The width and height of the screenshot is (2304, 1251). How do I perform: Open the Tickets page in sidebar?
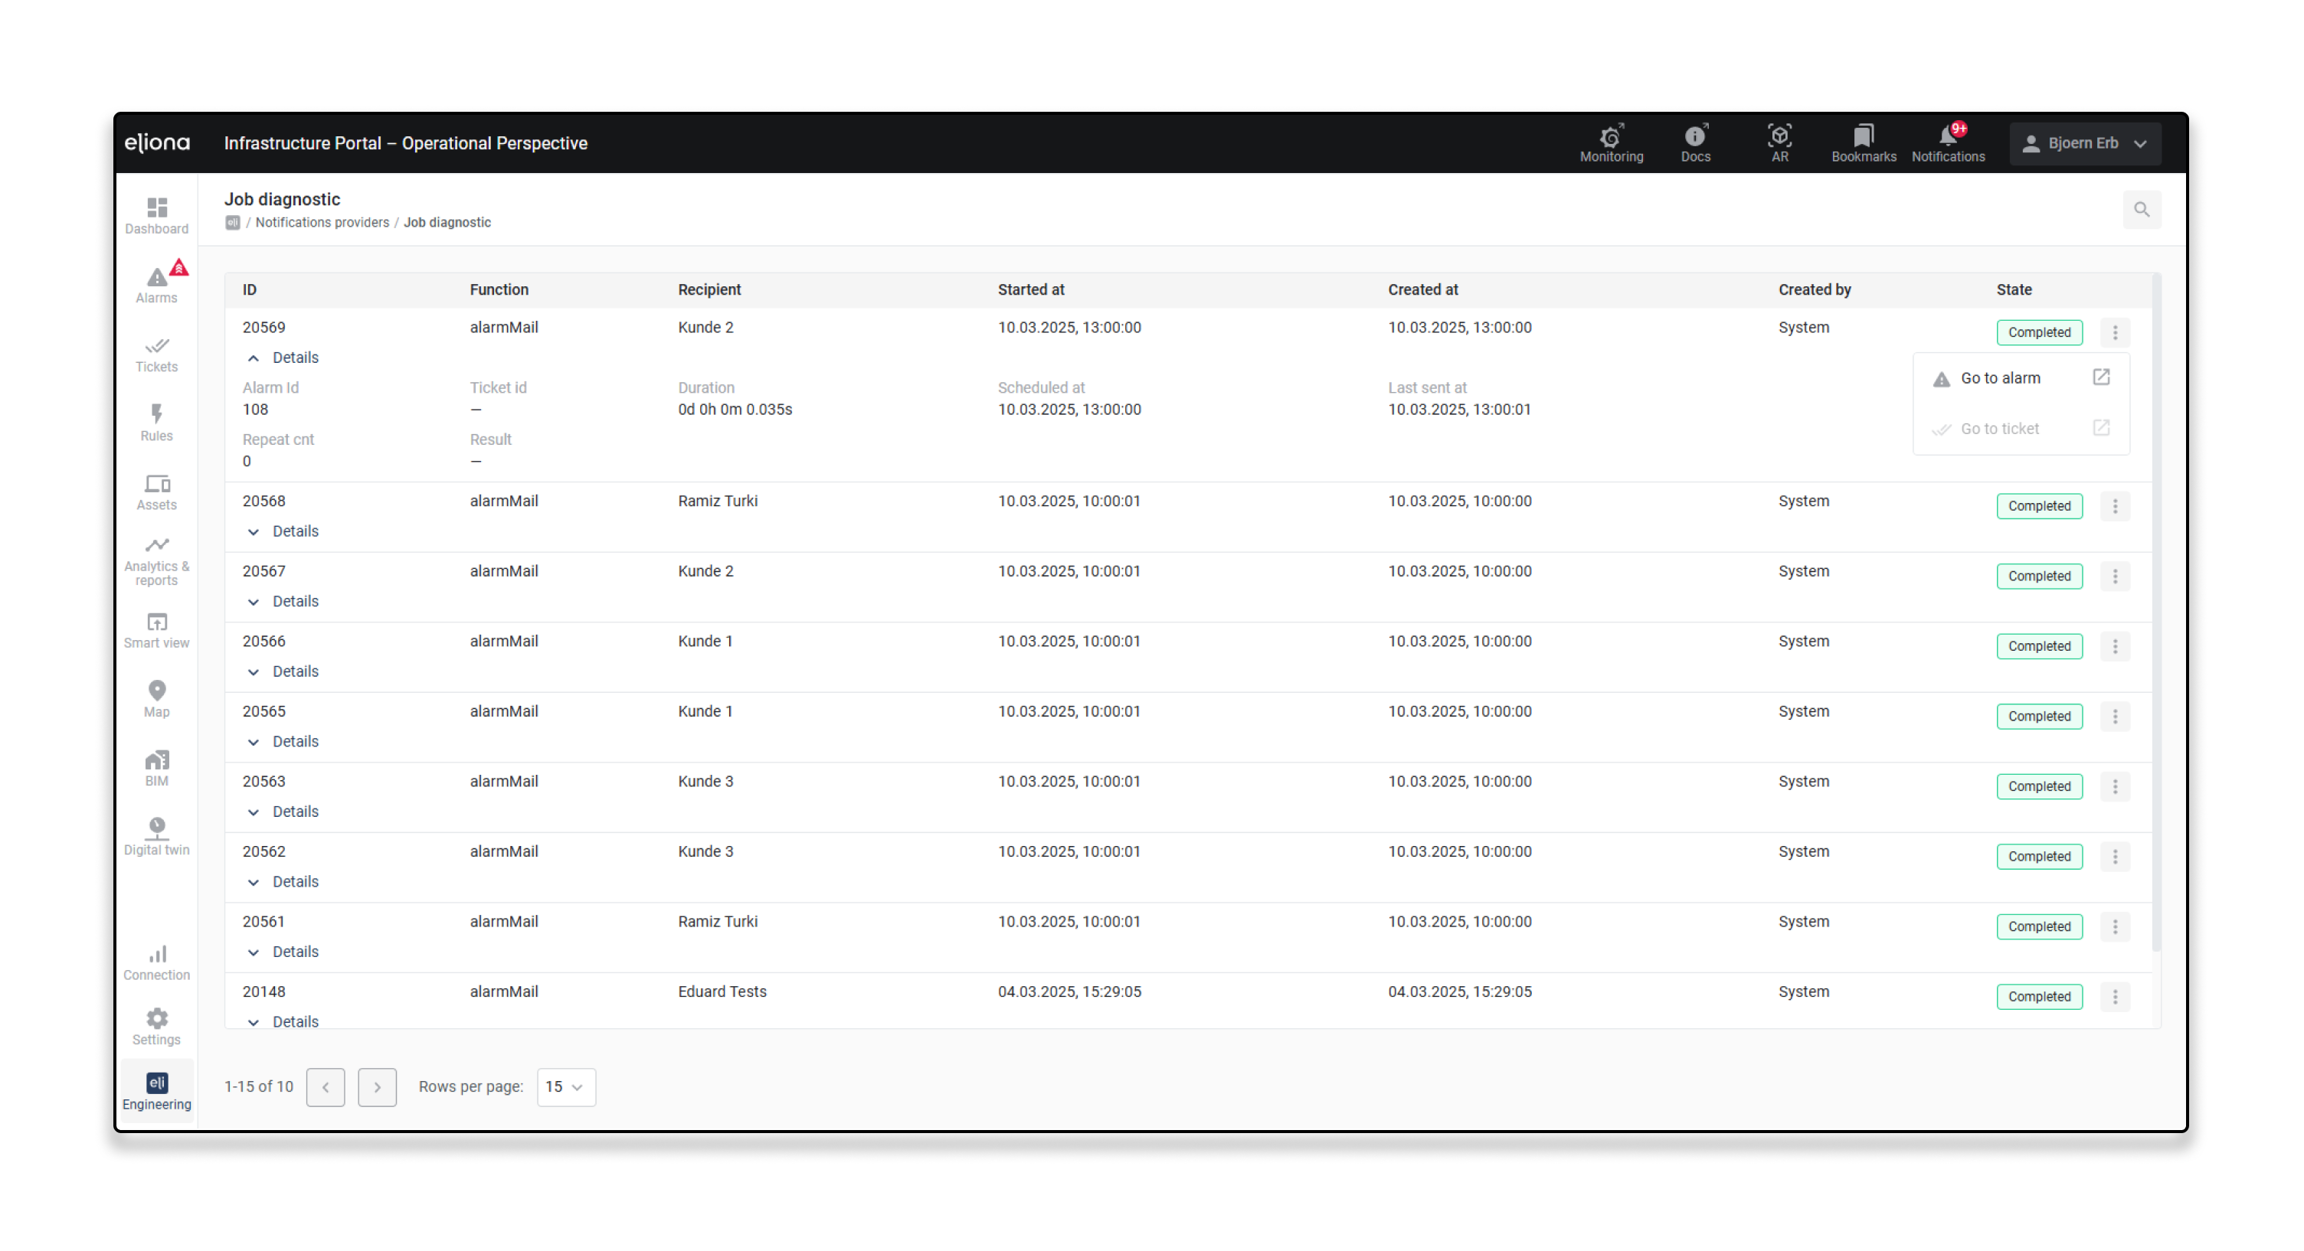[157, 354]
